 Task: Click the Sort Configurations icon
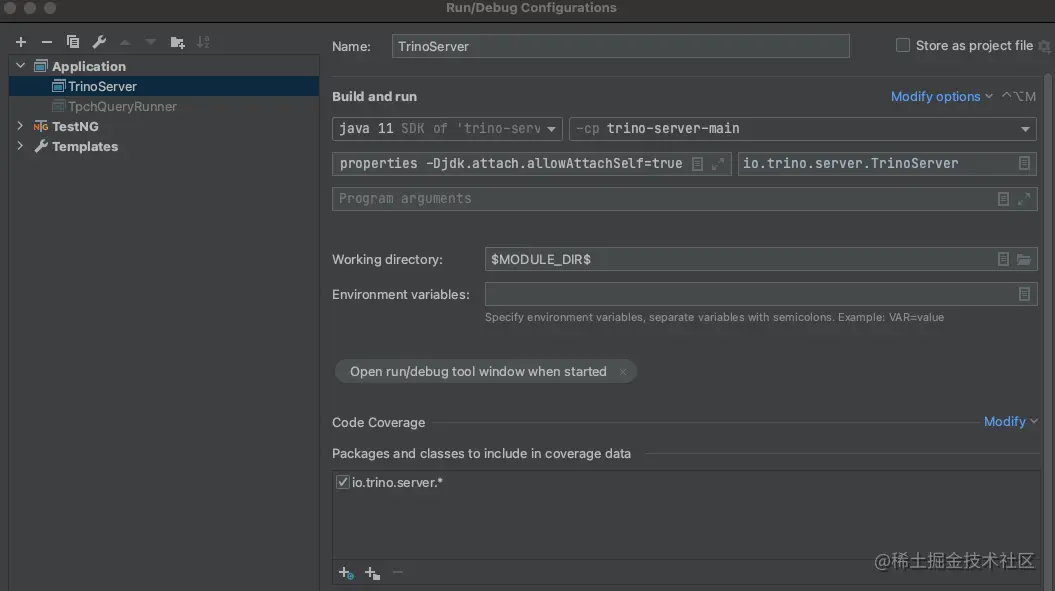(203, 42)
